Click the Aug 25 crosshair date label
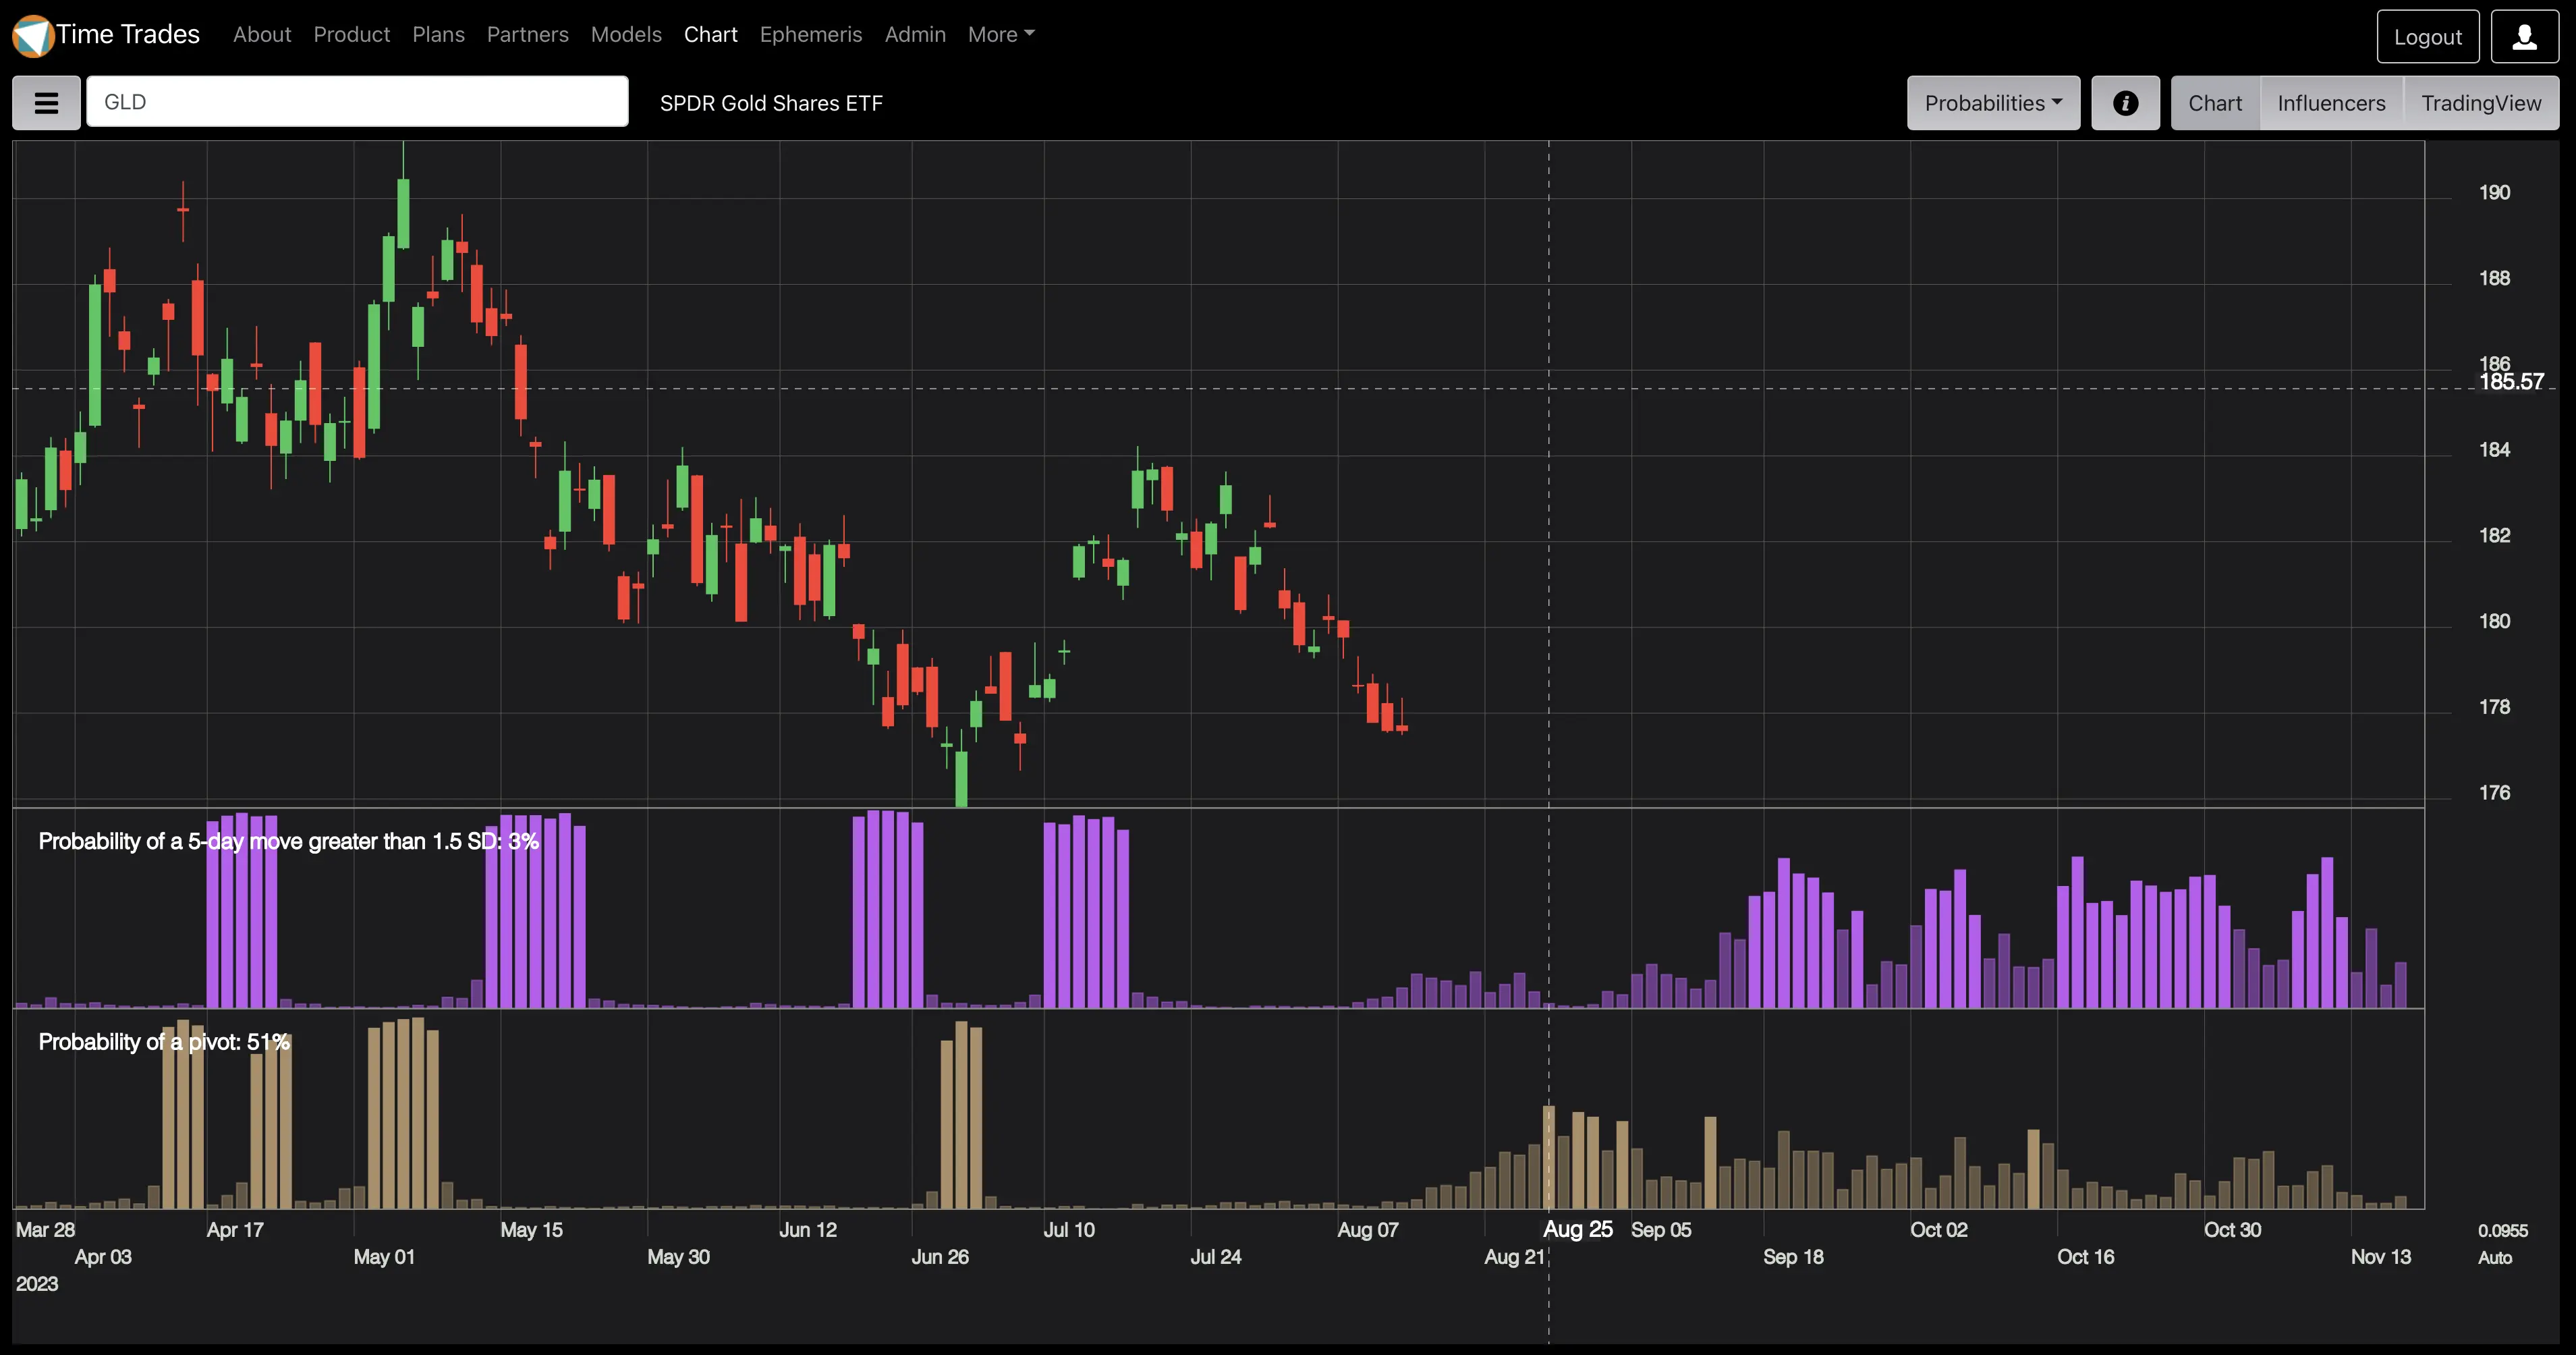The height and width of the screenshot is (1355, 2576). tap(1577, 1229)
